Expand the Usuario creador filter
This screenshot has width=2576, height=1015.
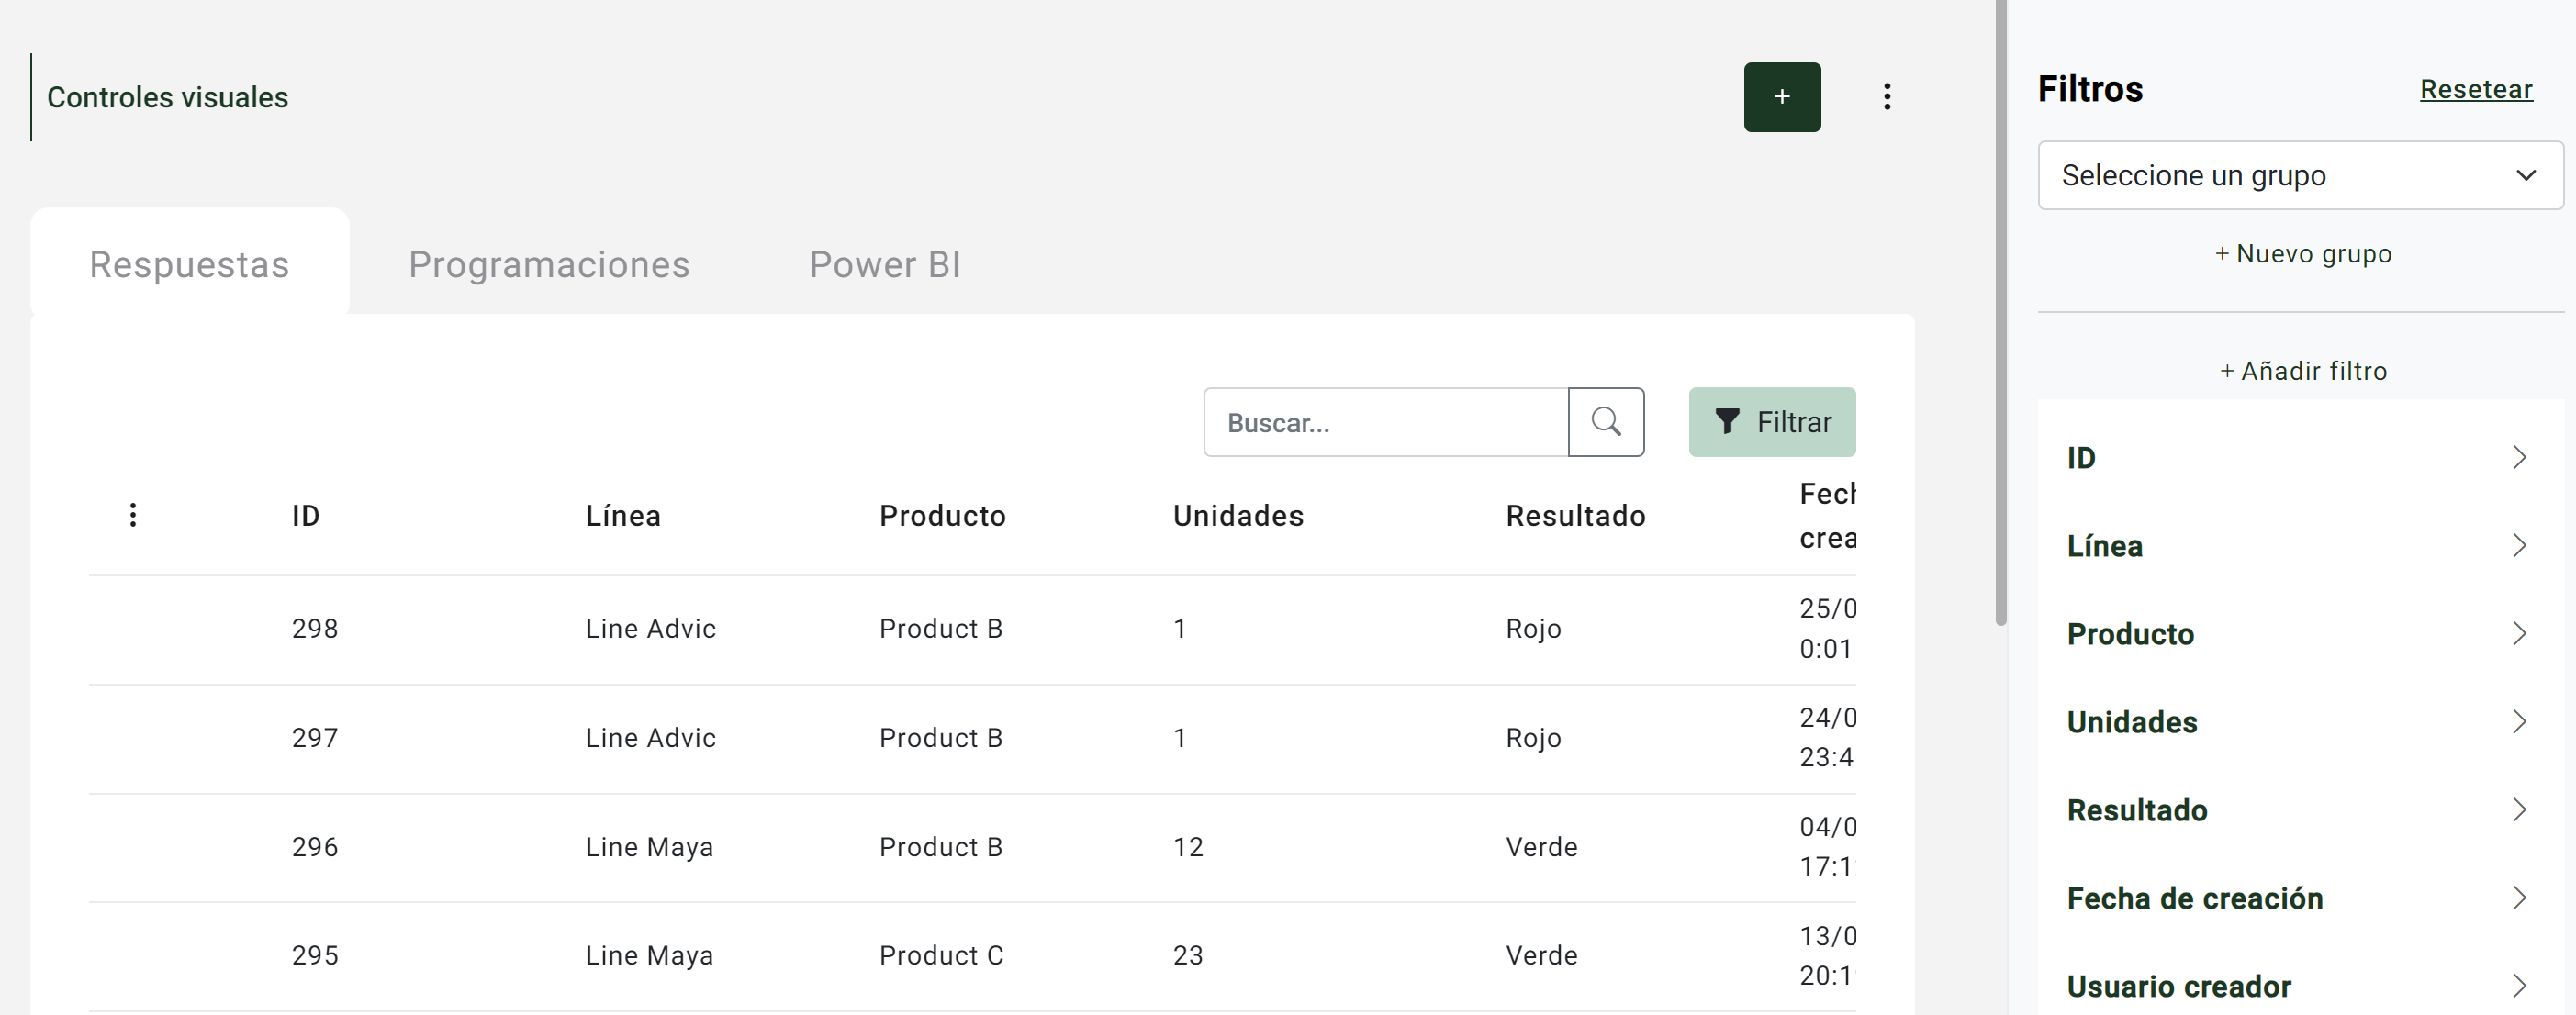coord(2300,986)
